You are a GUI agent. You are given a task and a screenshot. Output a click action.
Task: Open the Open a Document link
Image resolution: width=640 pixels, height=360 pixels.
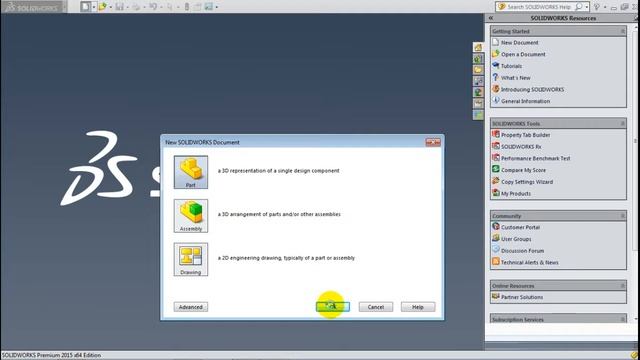tap(523, 54)
